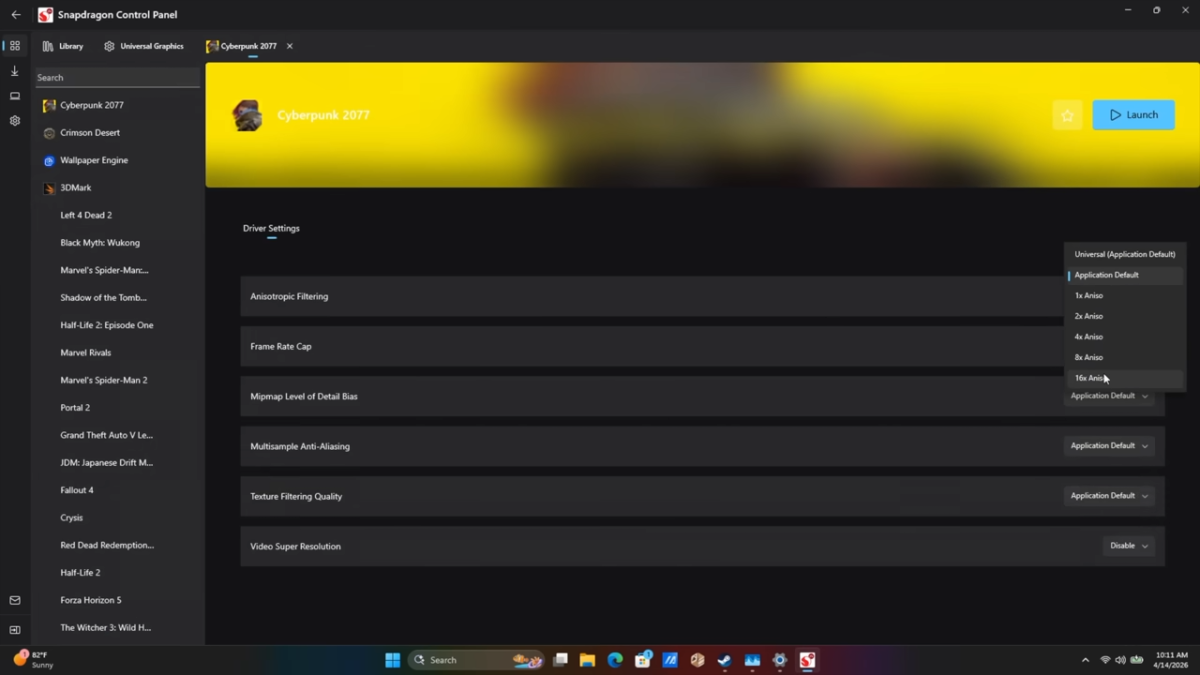1200x675 pixels.
Task: Open File Explorer from taskbar
Action: [x=588, y=660]
